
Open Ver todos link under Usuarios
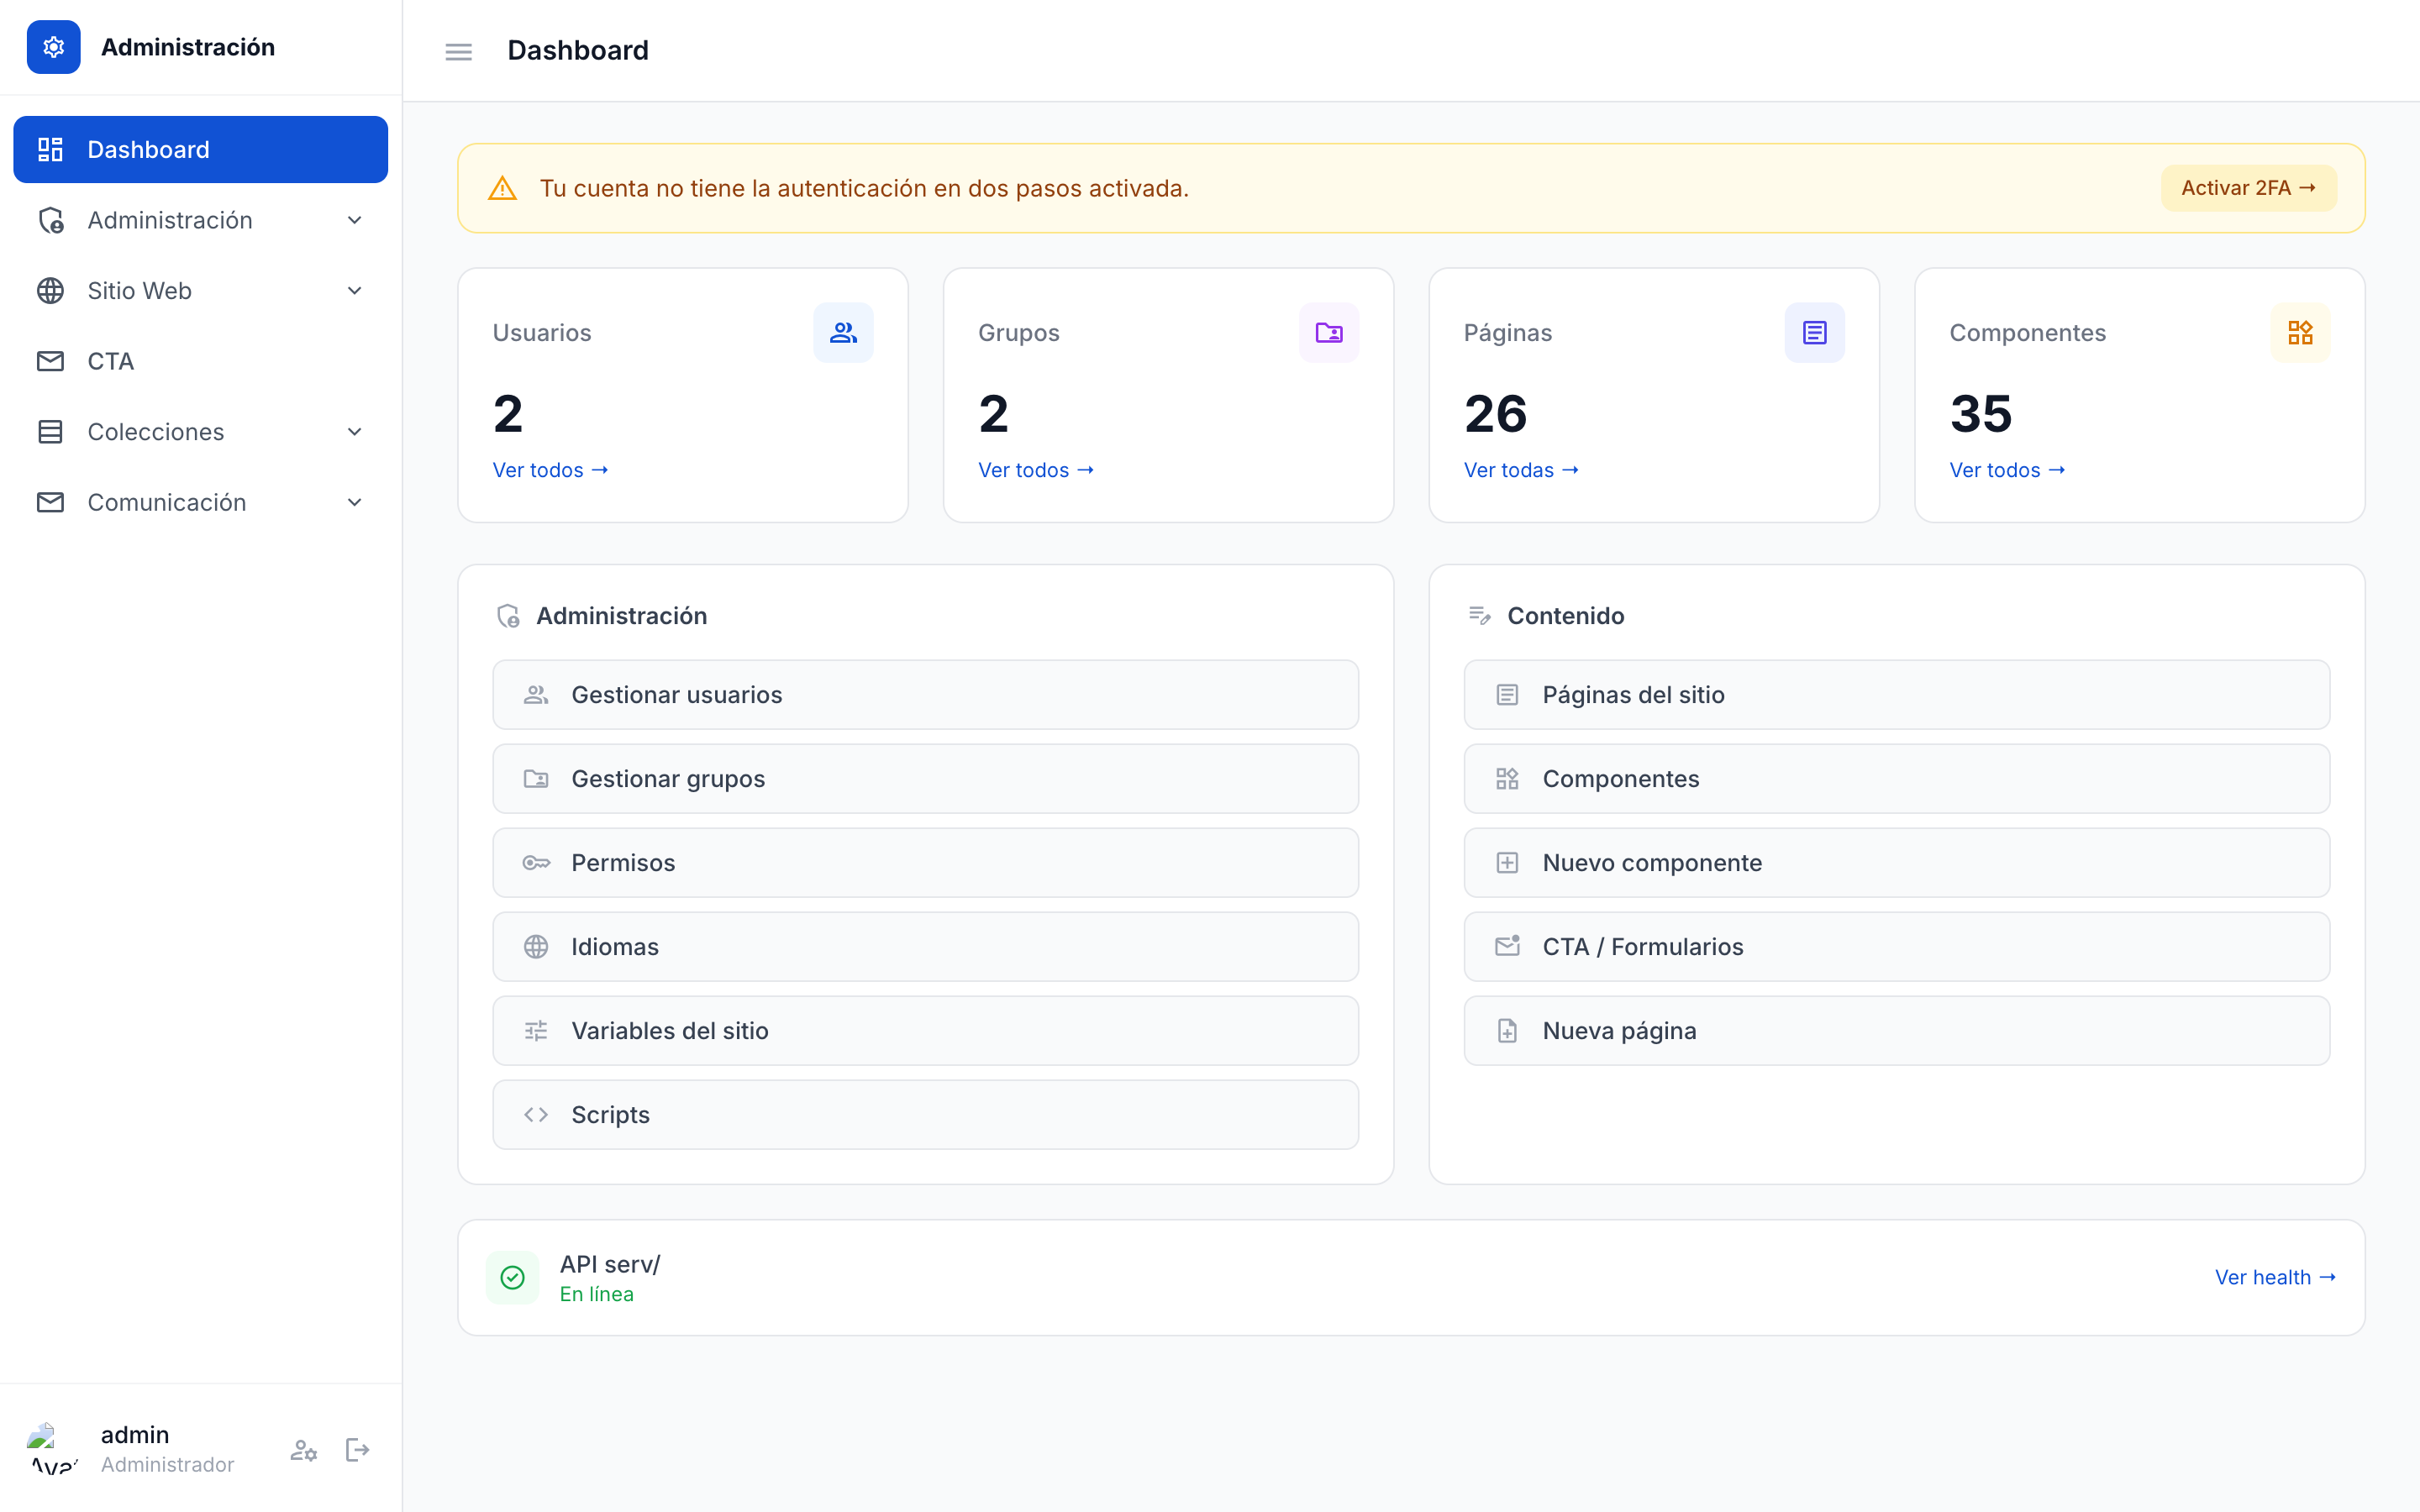pyautogui.click(x=550, y=470)
